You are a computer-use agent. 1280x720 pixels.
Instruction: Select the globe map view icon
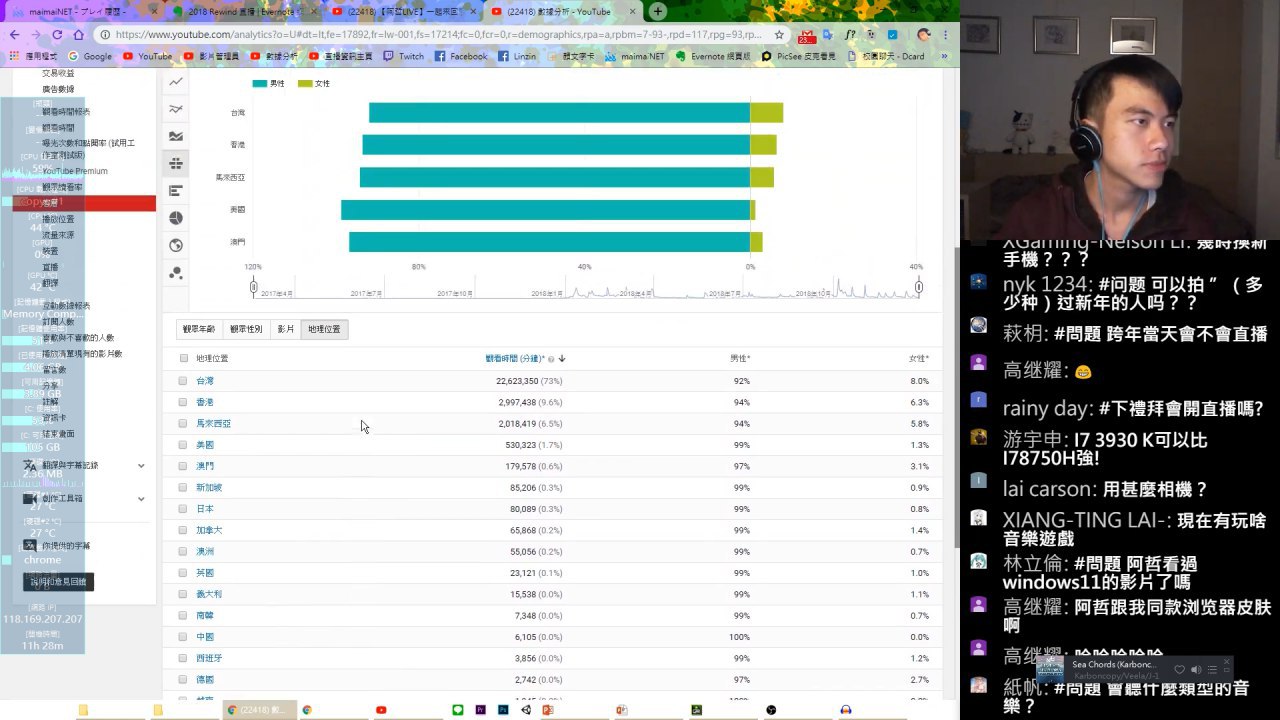176,245
